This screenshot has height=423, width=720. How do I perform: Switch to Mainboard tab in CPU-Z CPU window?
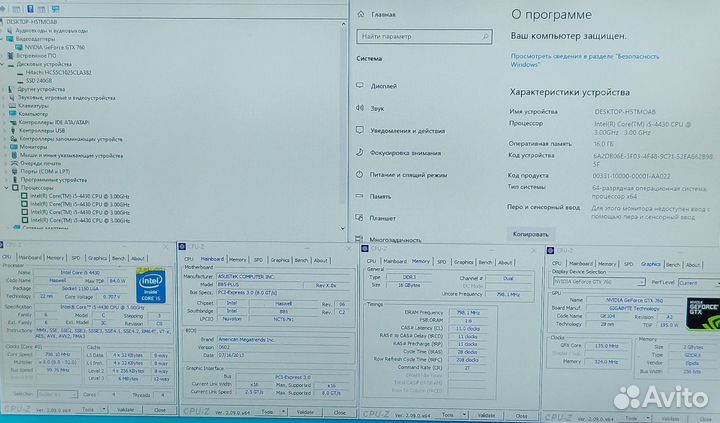(30, 258)
